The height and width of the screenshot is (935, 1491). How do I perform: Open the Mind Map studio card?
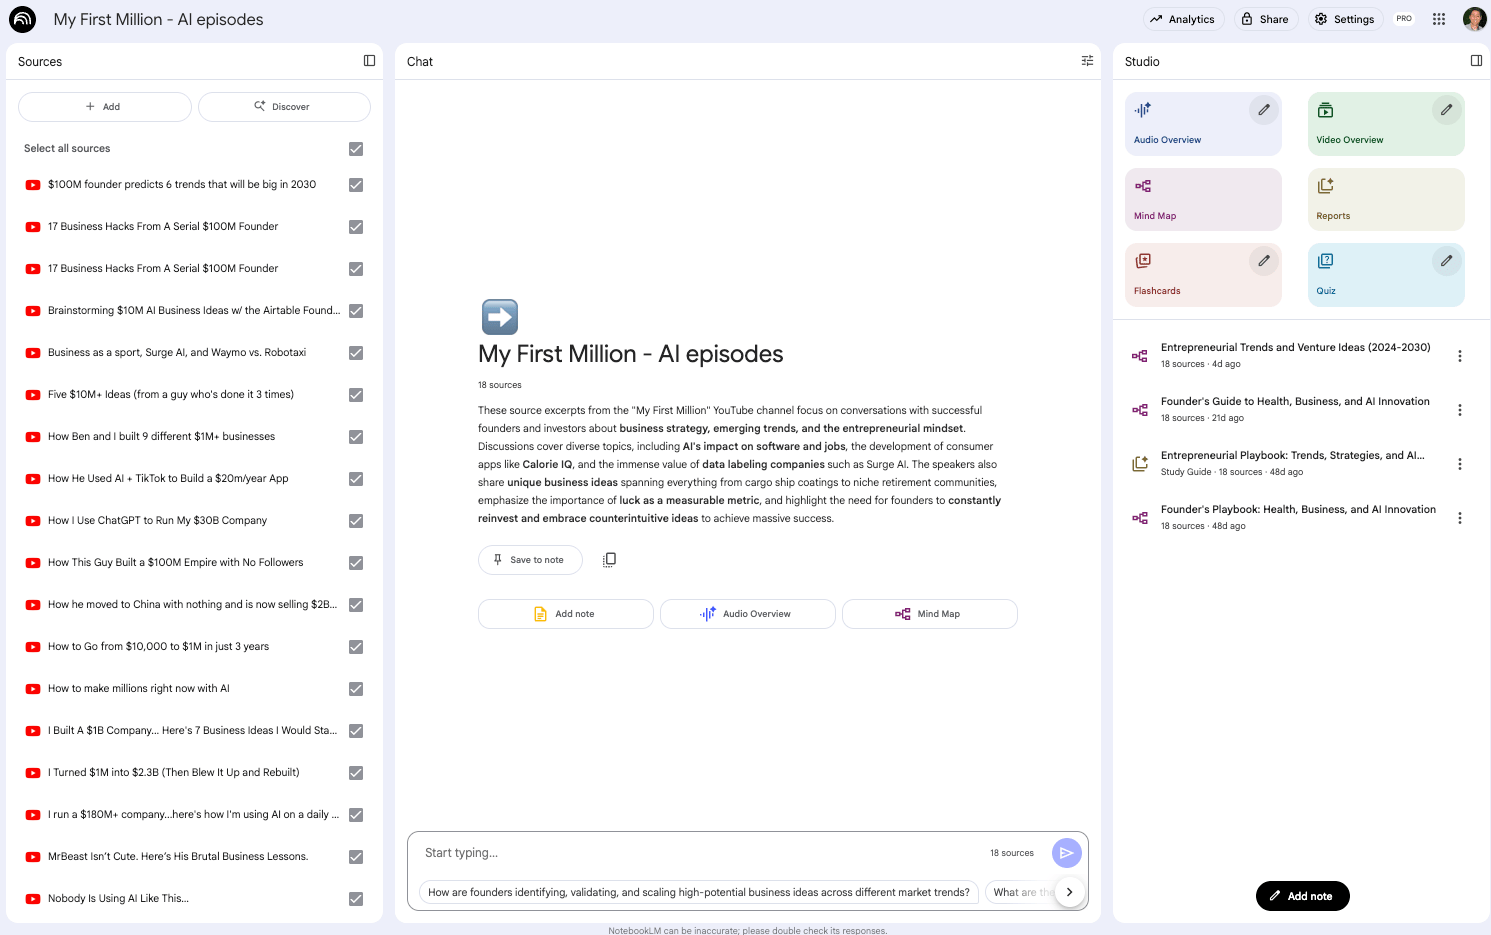pyautogui.click(x=1203, y=200)
